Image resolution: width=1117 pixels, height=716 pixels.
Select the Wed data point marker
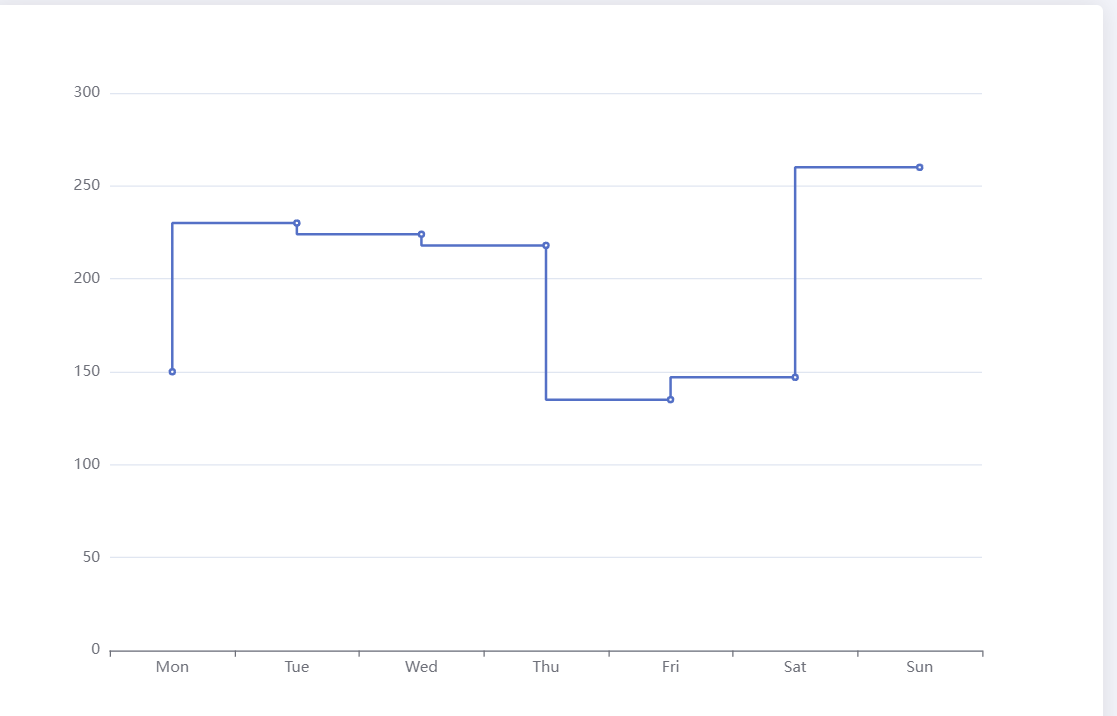tap(421, 234)
